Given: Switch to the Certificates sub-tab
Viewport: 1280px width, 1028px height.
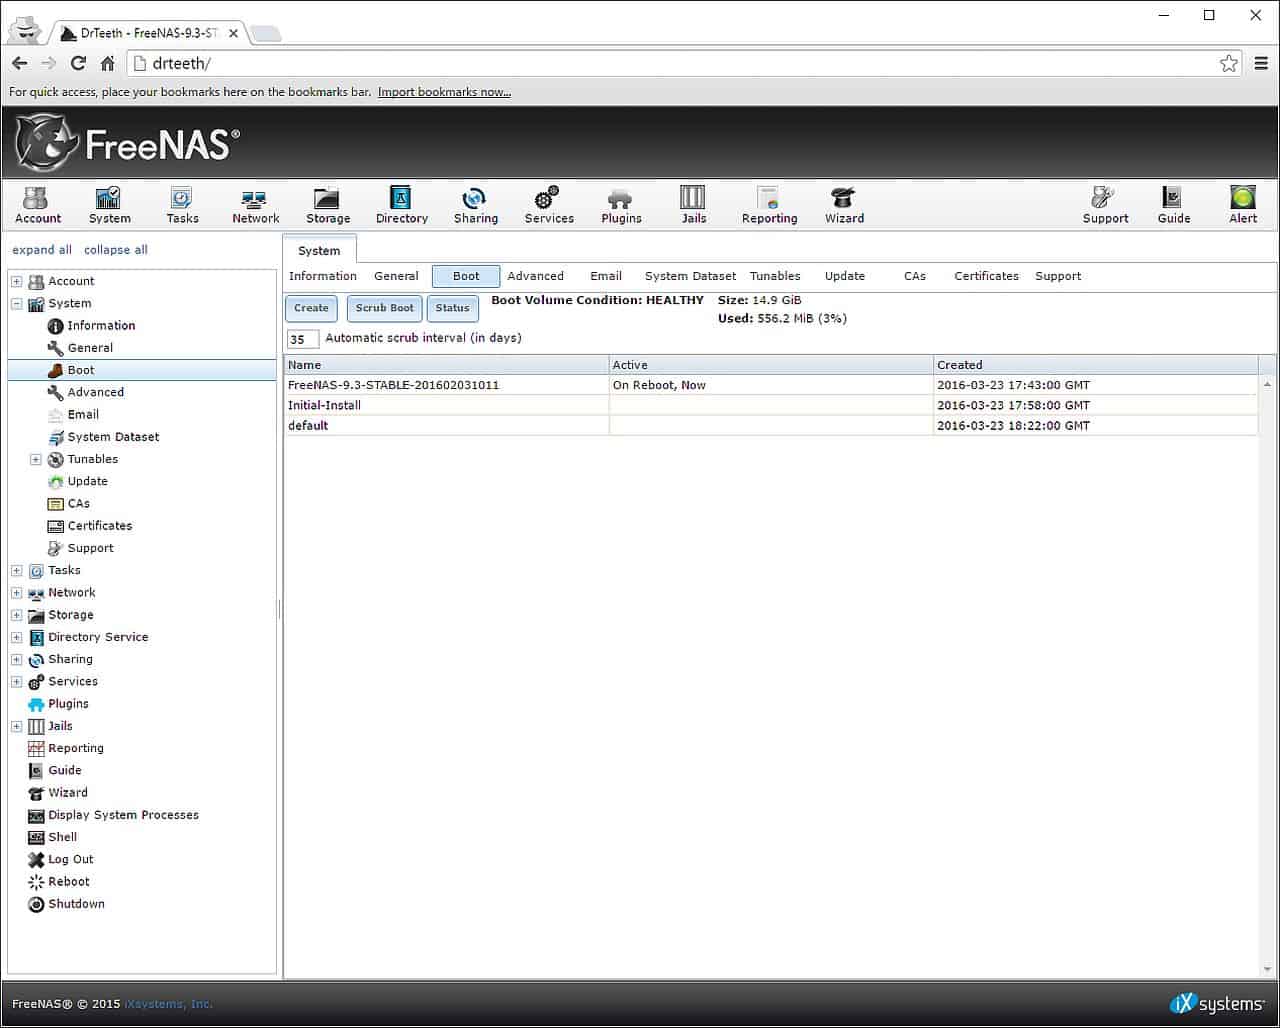Looking at the screenshot, I should point(986,276).
